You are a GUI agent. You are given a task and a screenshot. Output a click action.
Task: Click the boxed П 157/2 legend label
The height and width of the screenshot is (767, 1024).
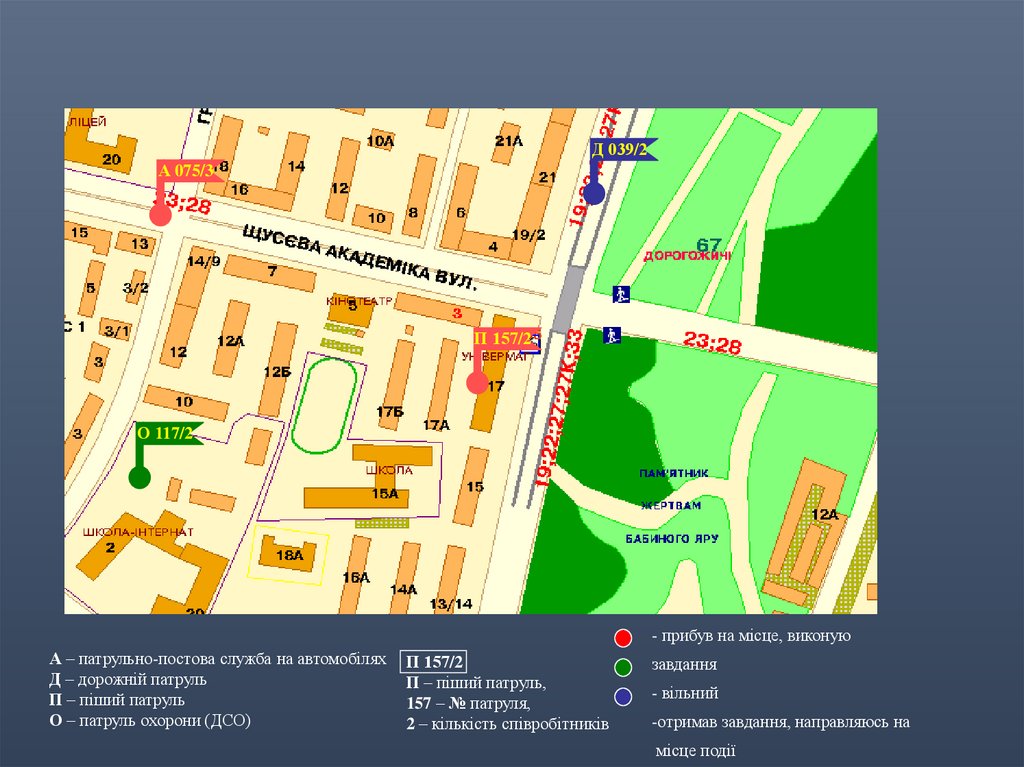[435, 663]
